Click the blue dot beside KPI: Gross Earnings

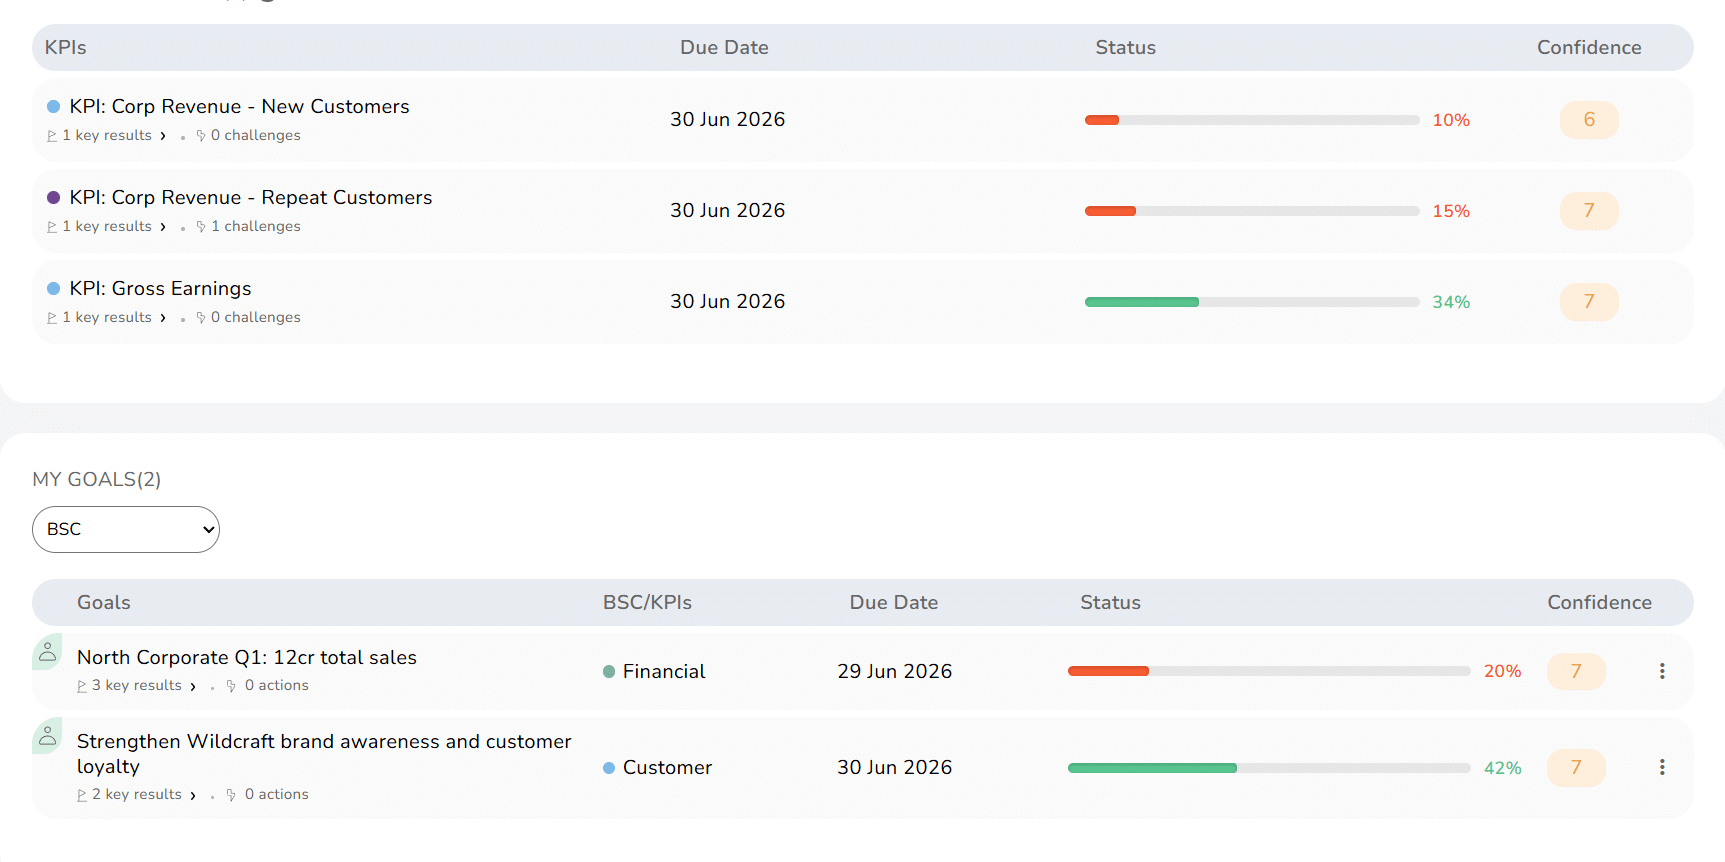click(54, 288)
